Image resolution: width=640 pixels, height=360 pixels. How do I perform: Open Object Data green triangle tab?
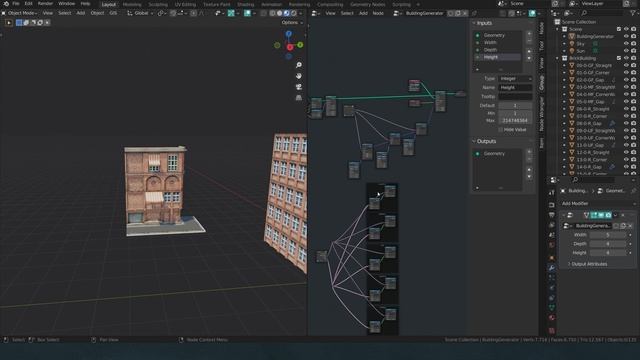[552, 308]
